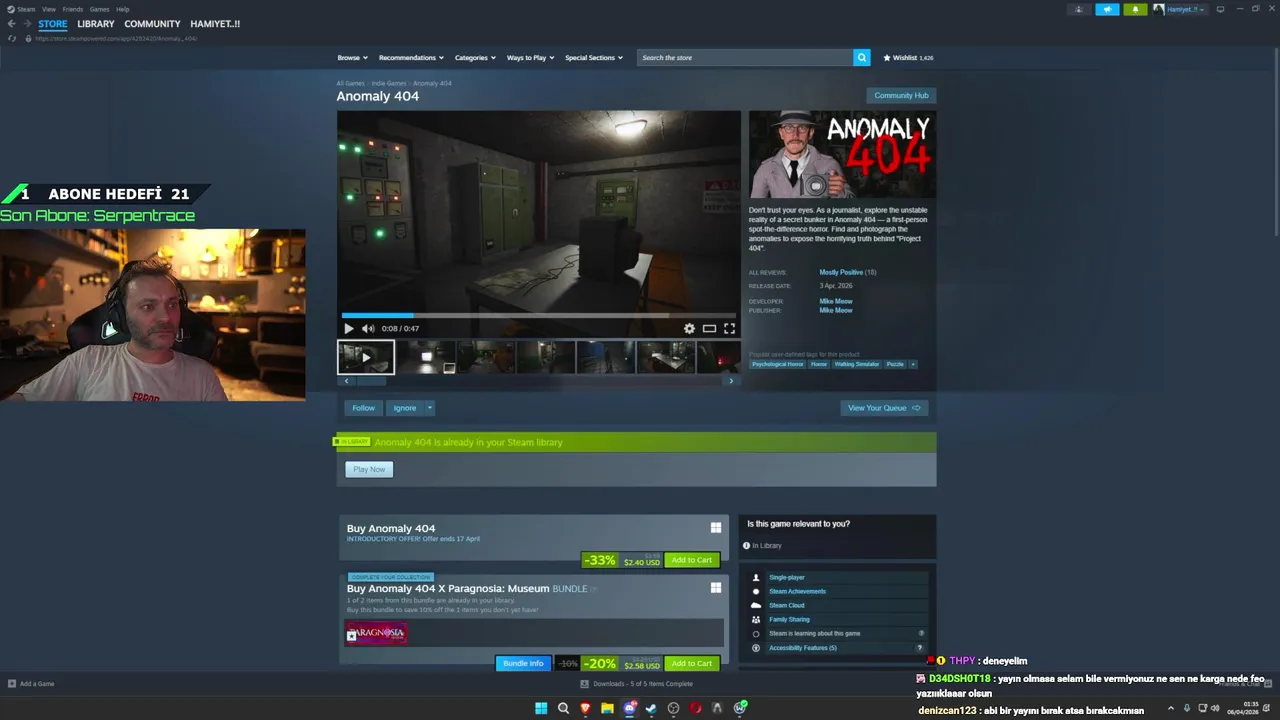Screen dimensions: 1280x720
Task: Click the Accessibility Features icon
Action: pyautogui.click(x=756, y=648)
